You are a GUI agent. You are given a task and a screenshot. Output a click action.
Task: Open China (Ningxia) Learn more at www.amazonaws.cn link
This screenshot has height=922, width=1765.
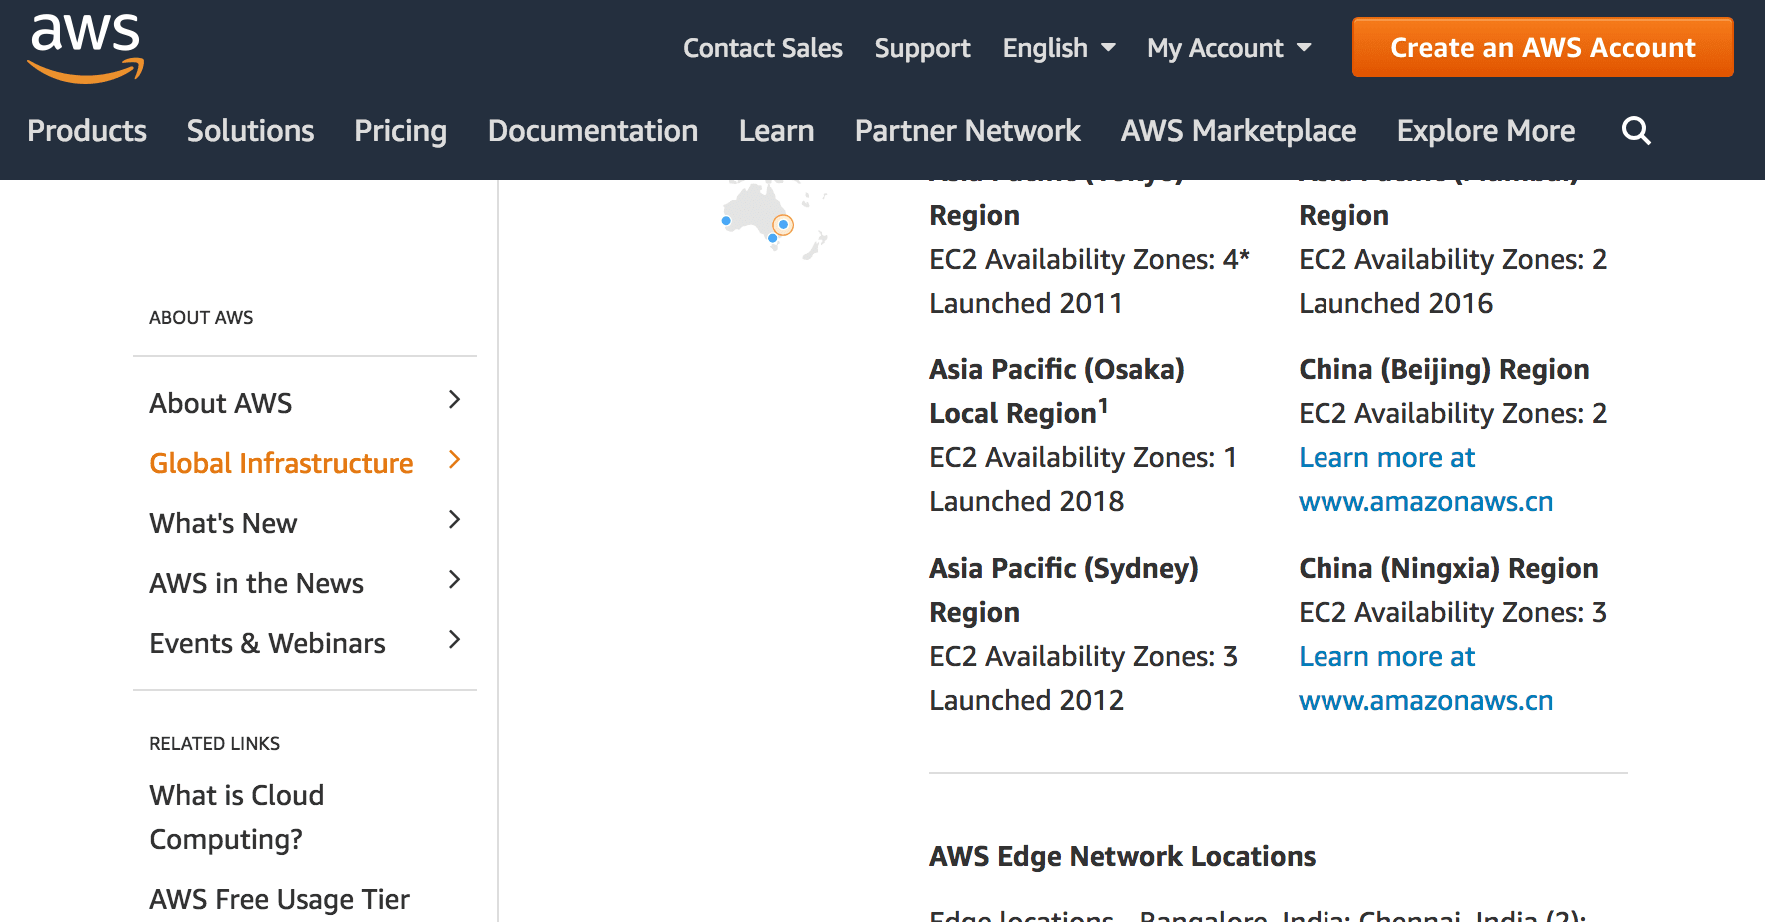click(1426, 678)
